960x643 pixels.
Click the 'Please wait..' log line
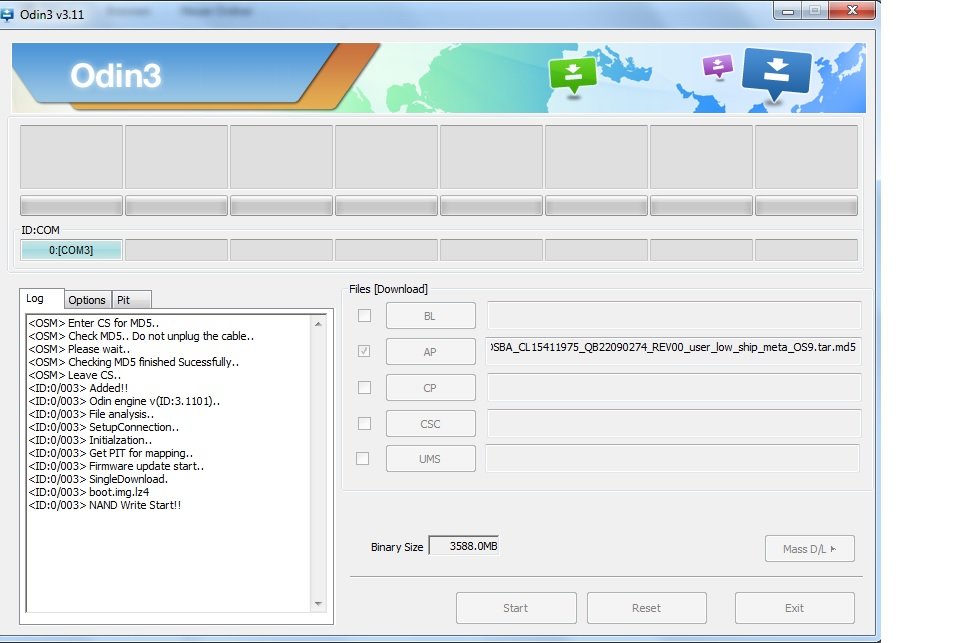click(79, 349)
